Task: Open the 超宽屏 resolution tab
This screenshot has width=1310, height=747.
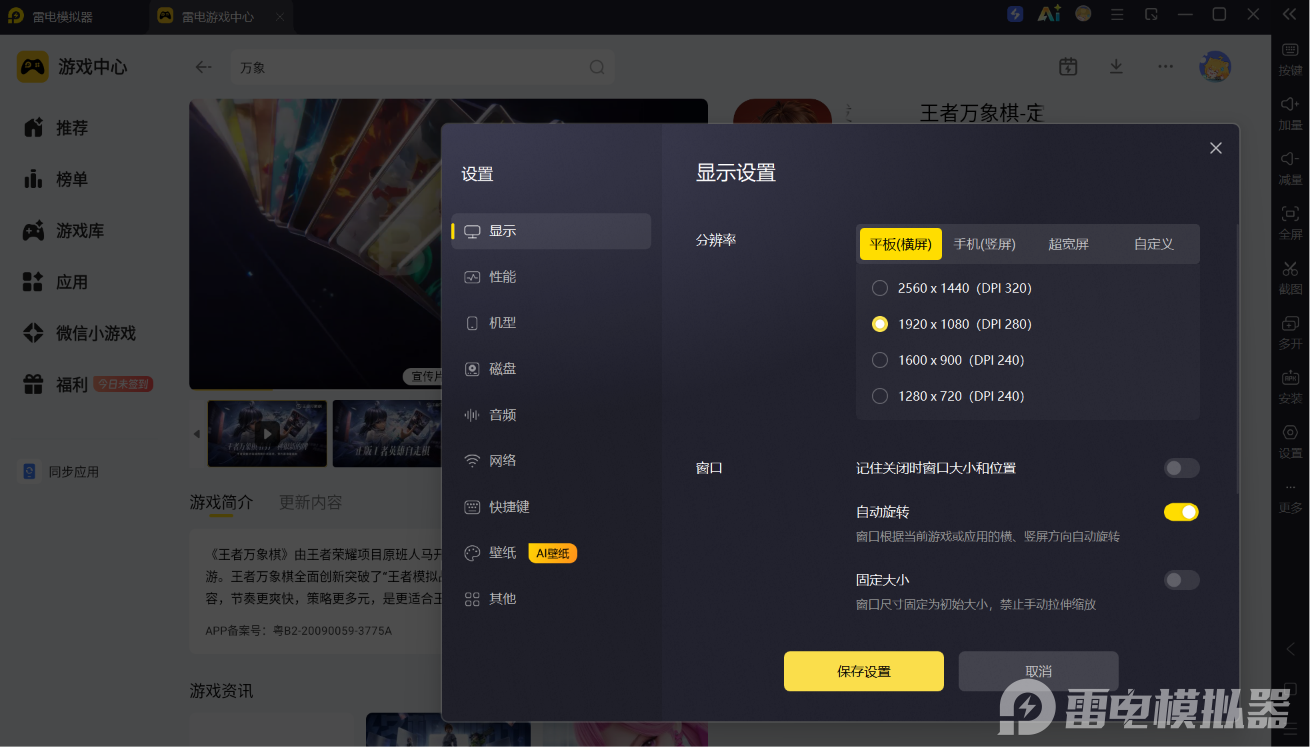Action: (x=1068, y=244)
